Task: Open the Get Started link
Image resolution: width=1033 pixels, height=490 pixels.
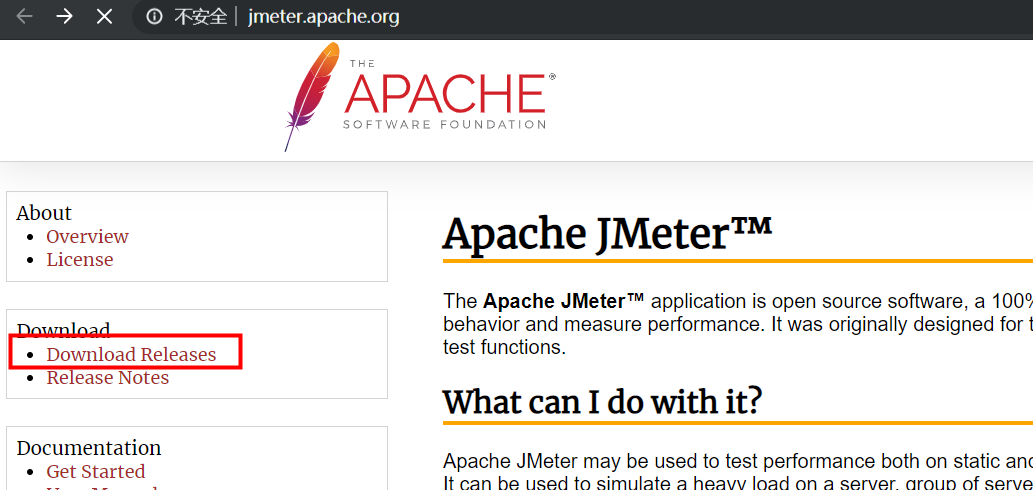Action: 96,472
